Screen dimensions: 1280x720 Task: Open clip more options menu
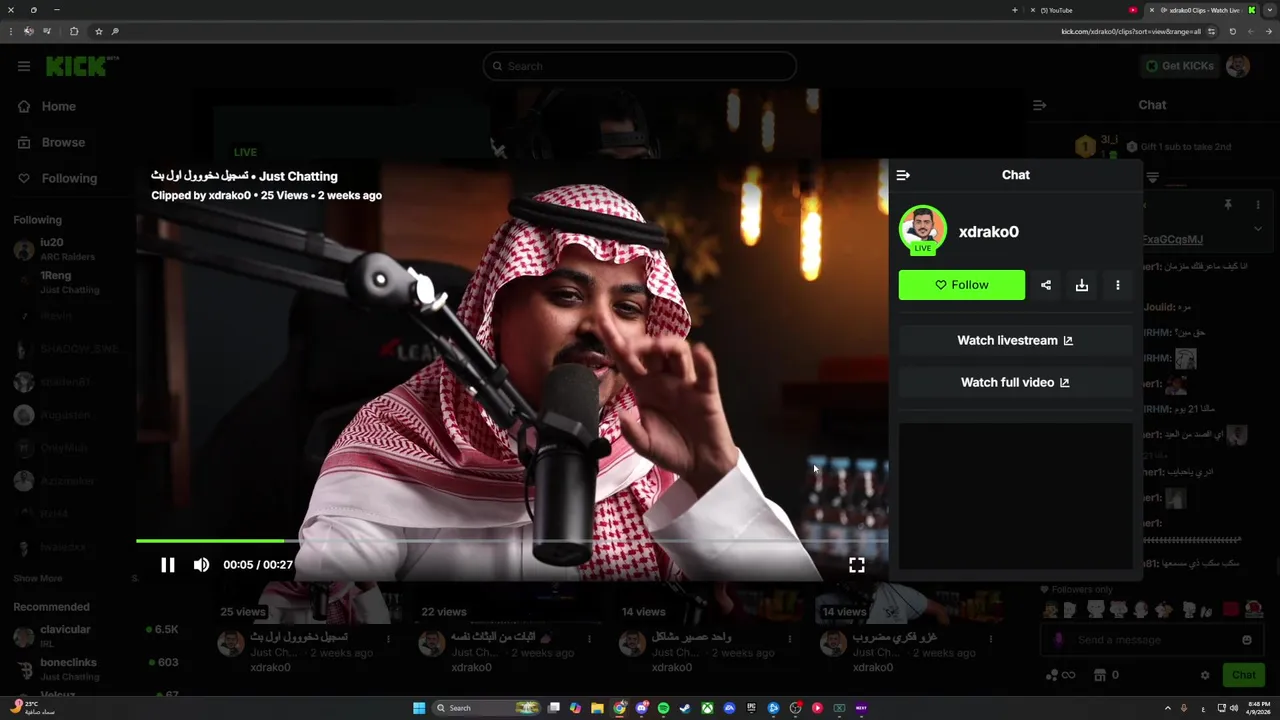click(x=1118, y=285)
